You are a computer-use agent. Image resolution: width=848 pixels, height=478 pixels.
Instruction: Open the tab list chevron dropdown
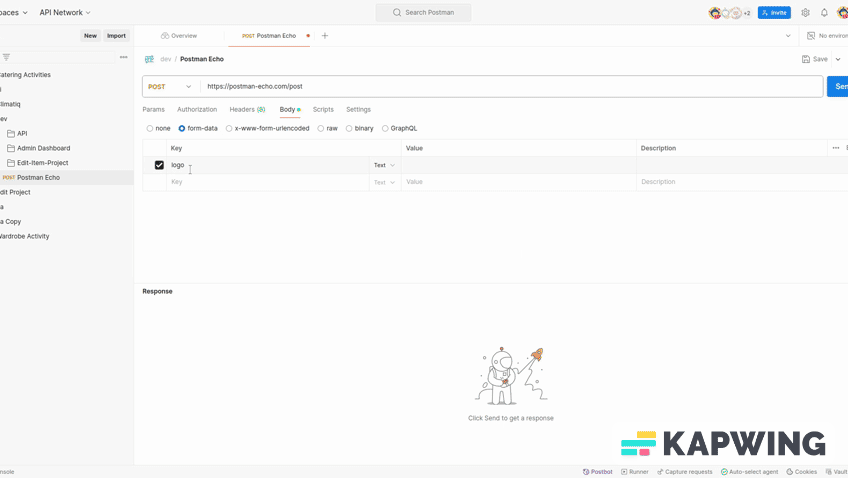[x=788, y=36]
